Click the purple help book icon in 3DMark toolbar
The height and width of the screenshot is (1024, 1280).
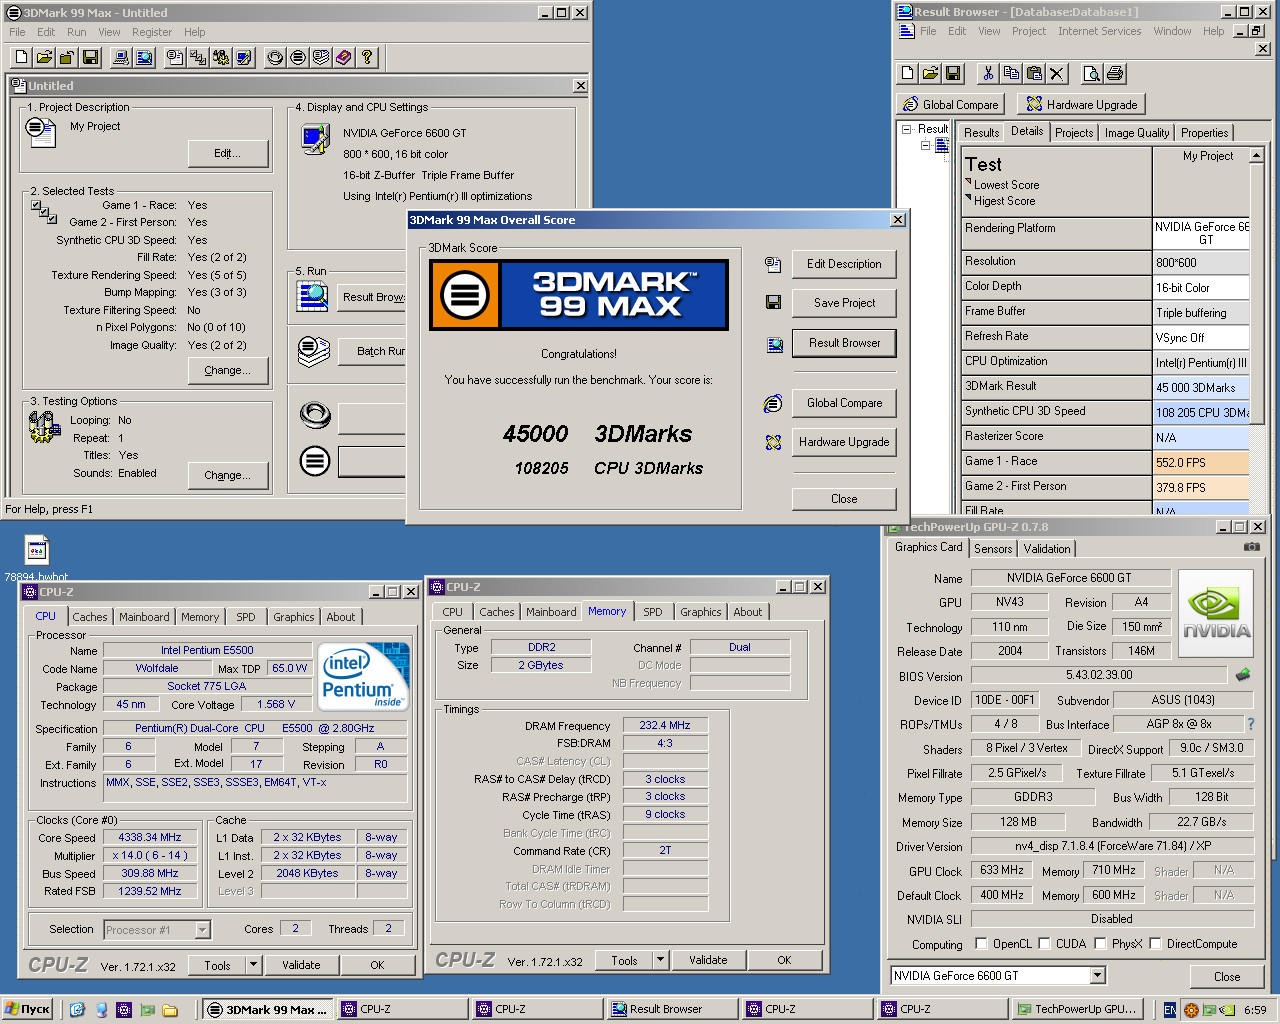[344, 57]
